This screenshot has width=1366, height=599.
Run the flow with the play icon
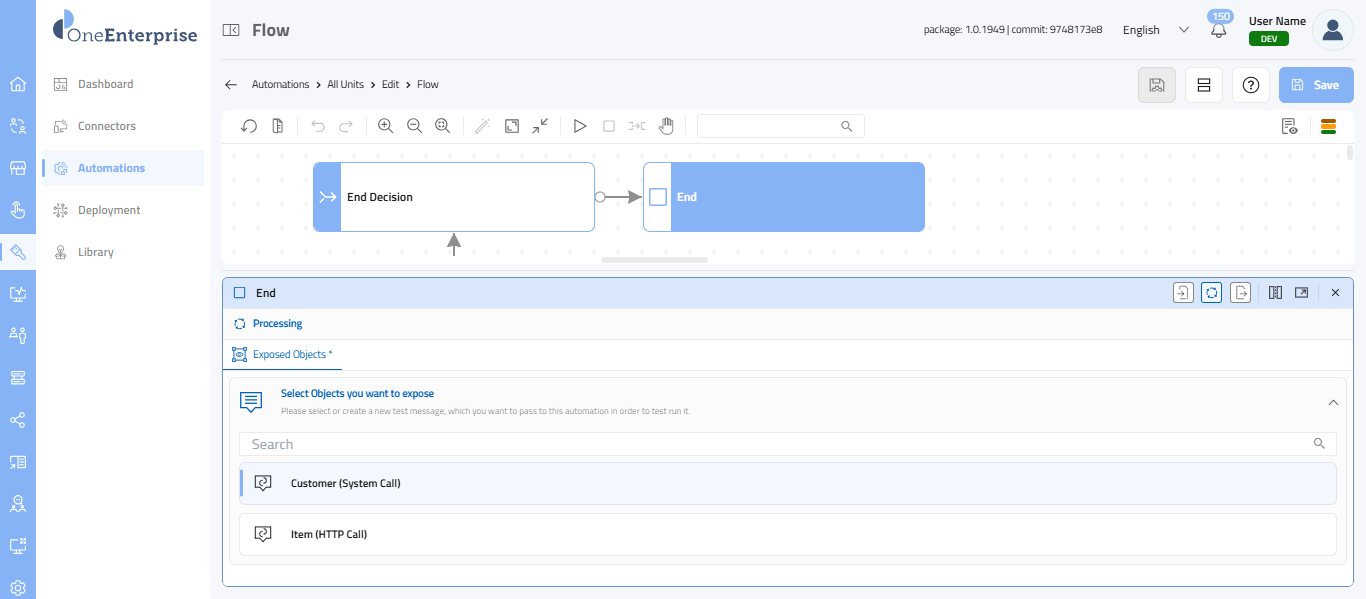click(579, 126)
